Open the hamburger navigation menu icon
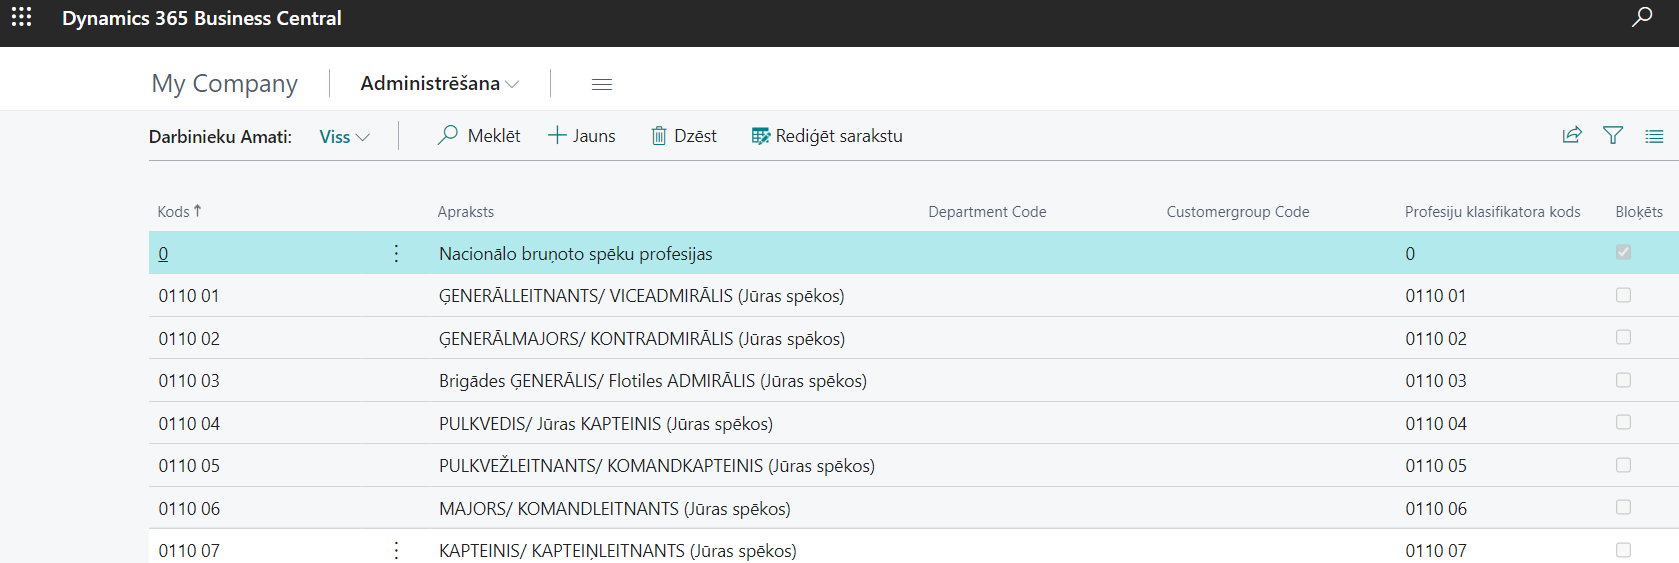 (x=601, y=84)
